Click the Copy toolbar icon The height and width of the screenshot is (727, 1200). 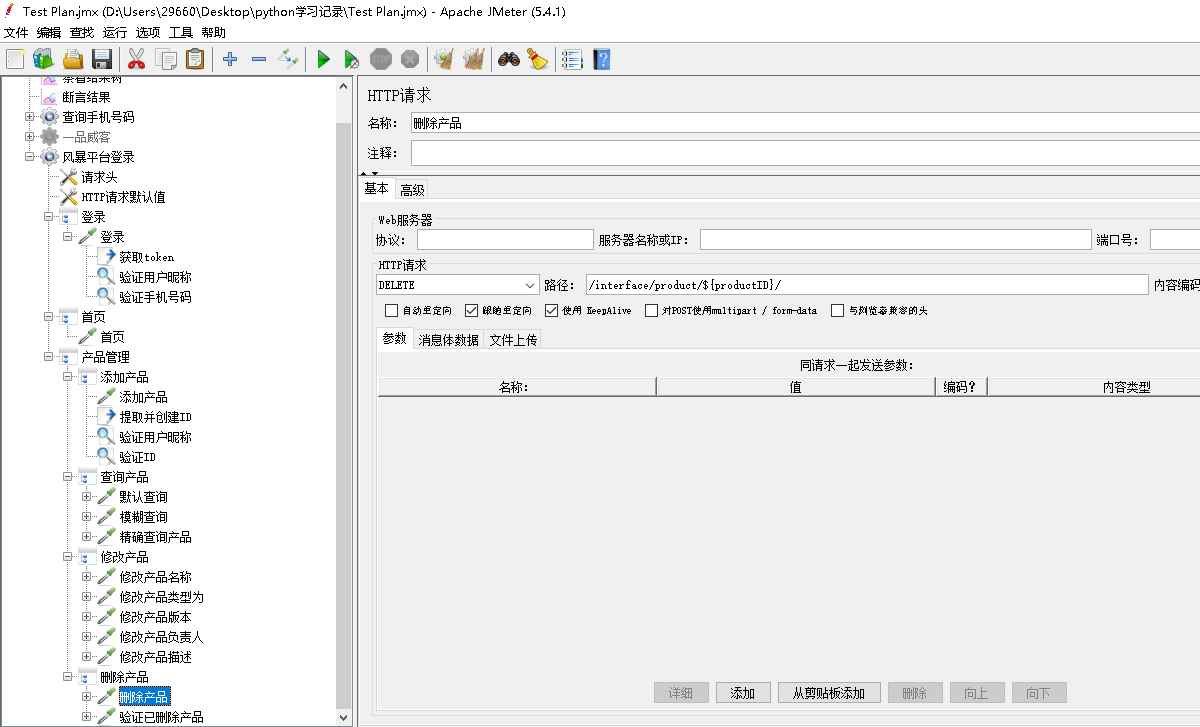tap(166, 59)
